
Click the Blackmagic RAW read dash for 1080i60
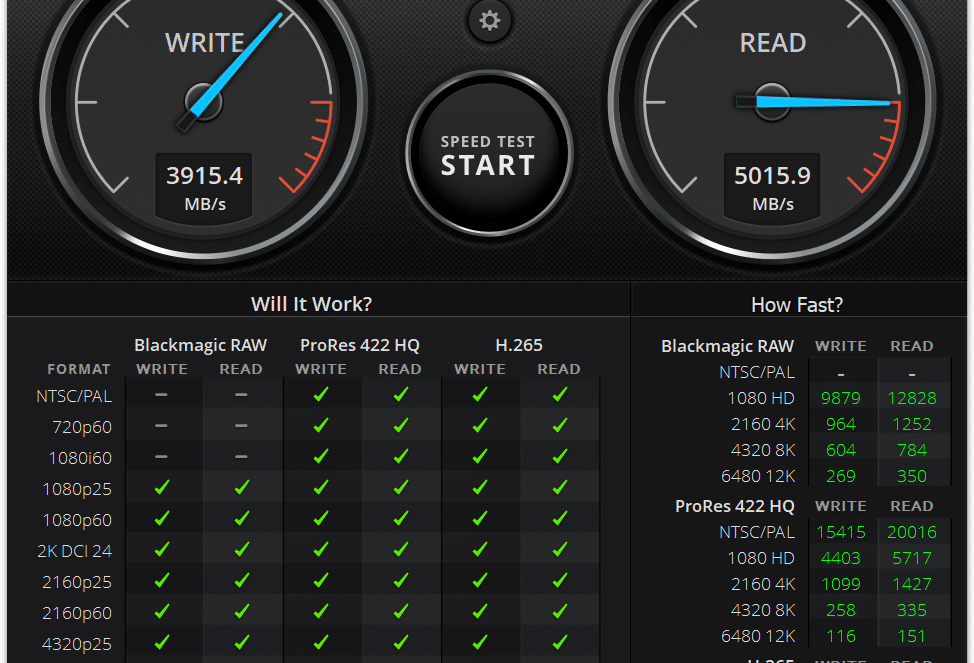(x=241, y=457)
